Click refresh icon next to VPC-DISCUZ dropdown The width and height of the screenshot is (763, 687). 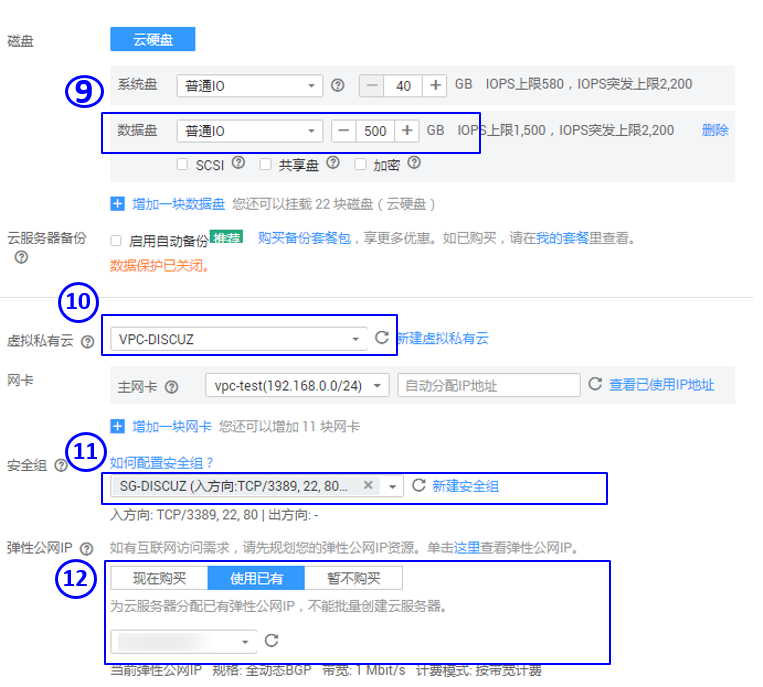(x=382, y=338)
